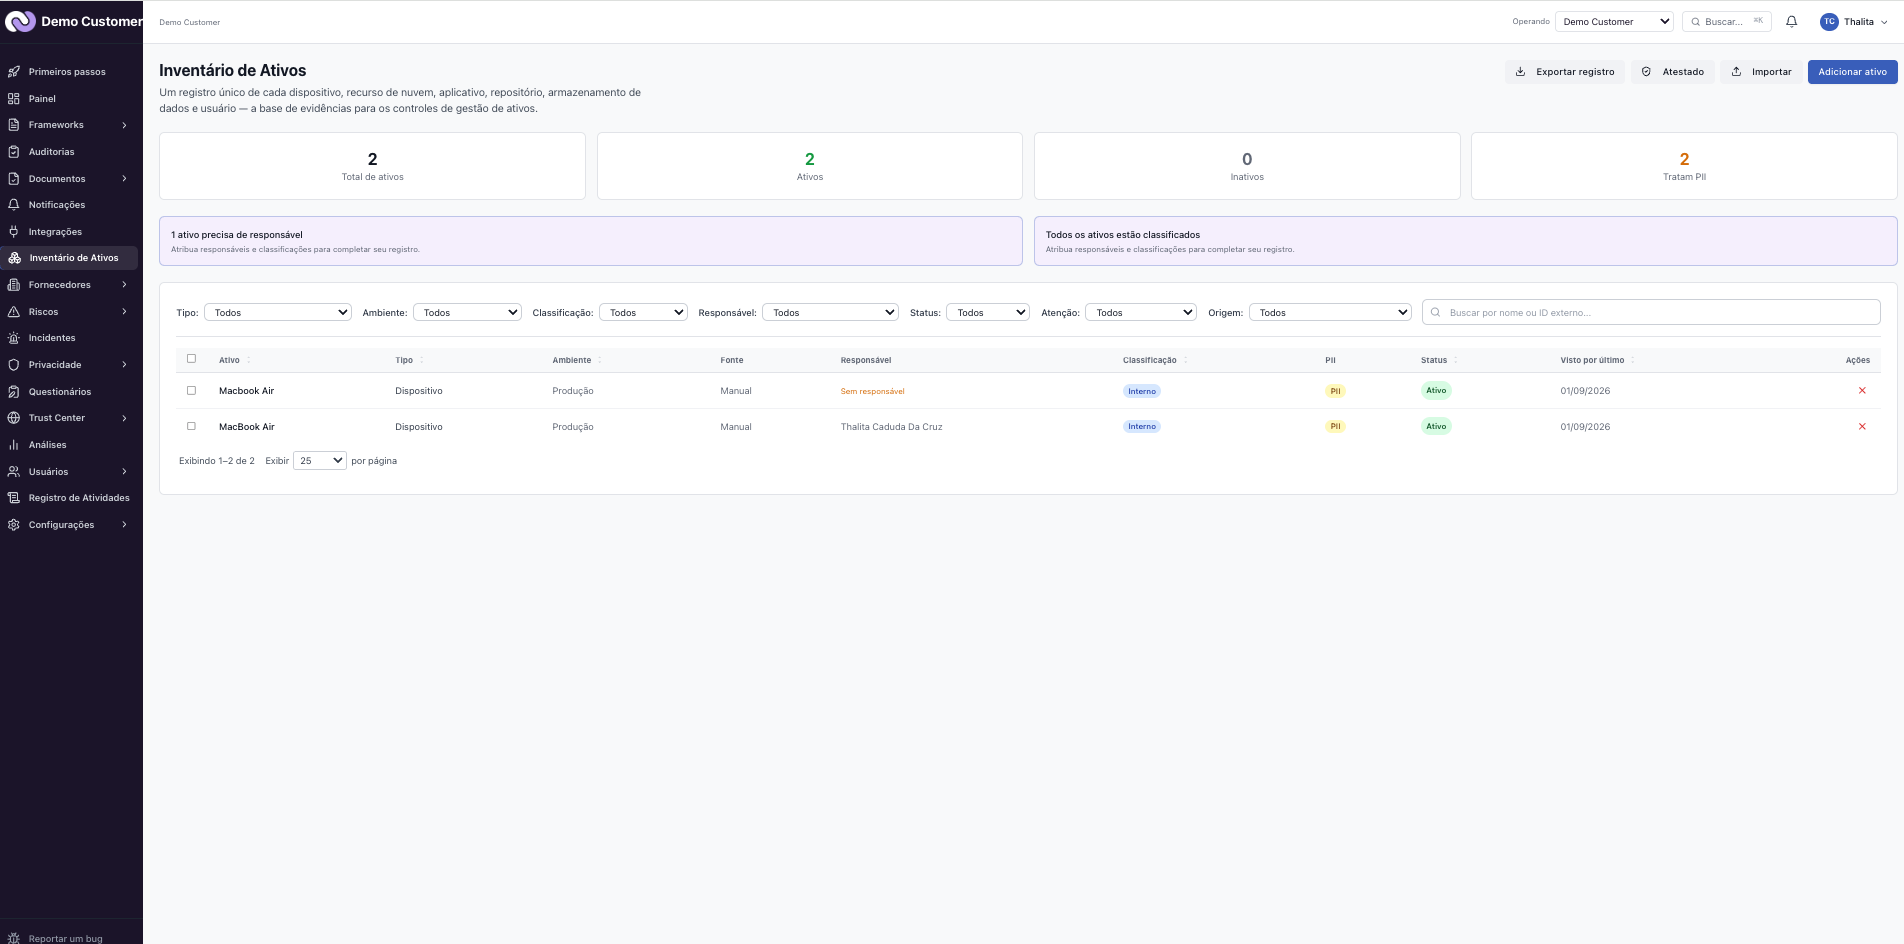The image size is (1904, 944).
Task: Open the Incidentes siren icon in sidebar
Action: coord(14,338)
